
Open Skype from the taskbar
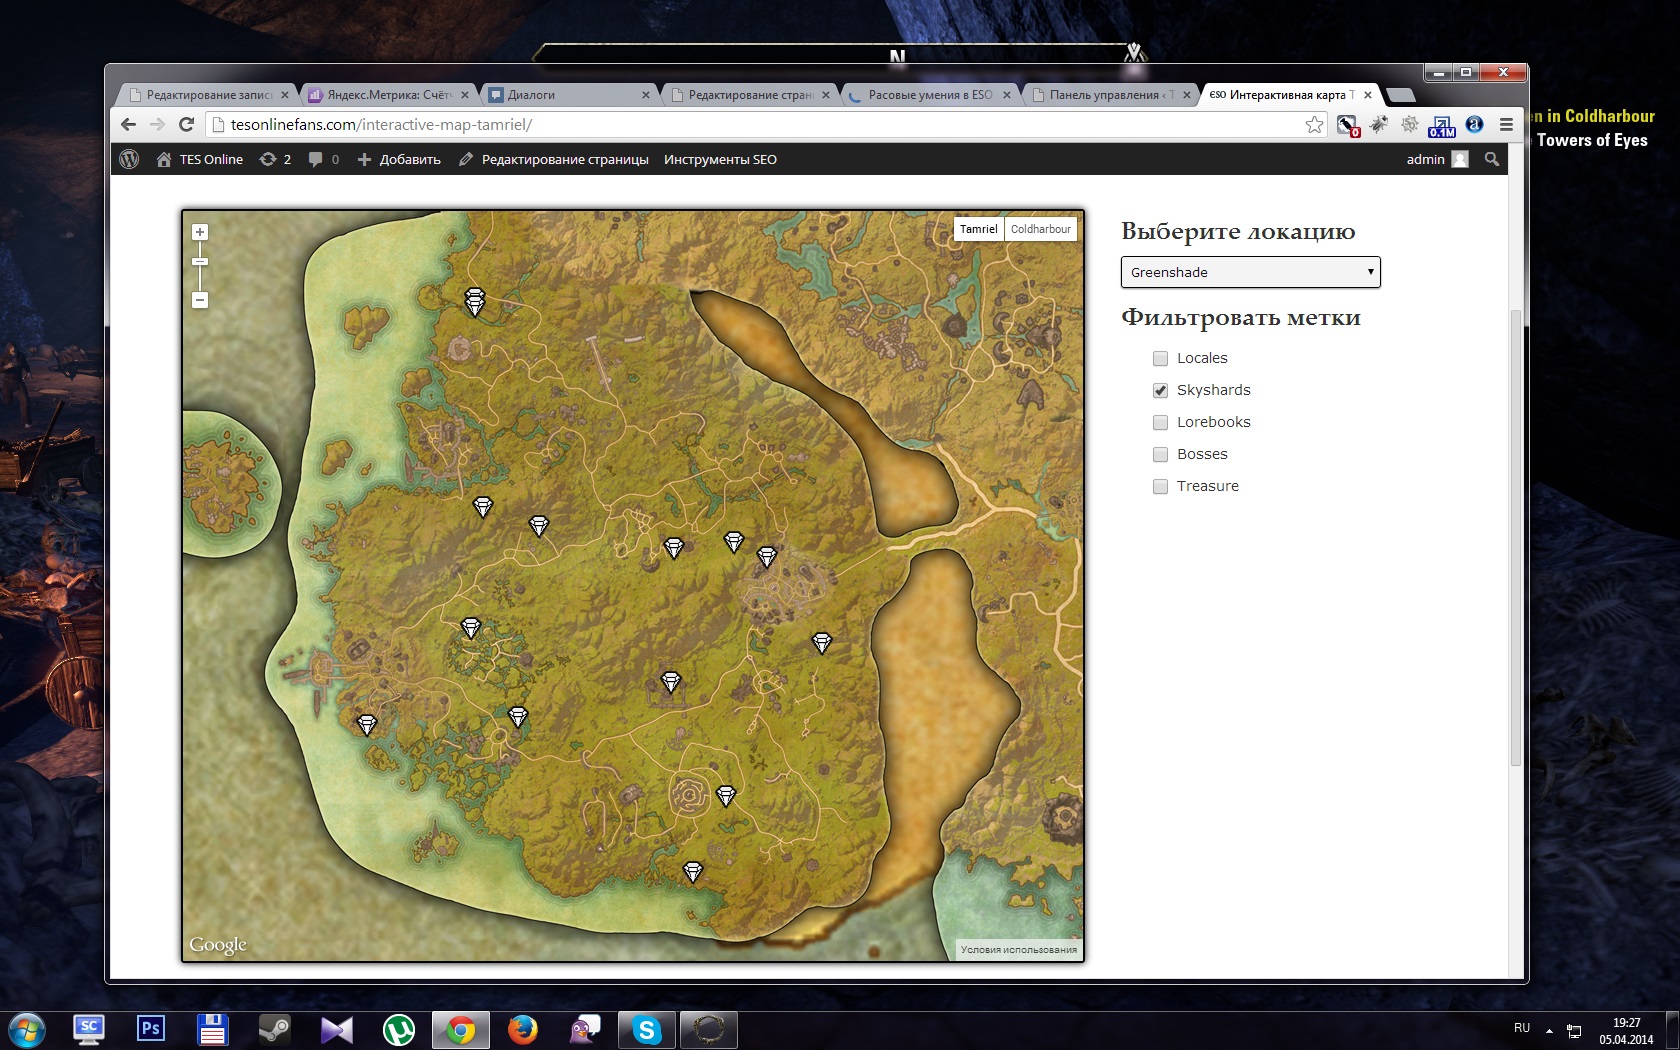(646, 1030)
